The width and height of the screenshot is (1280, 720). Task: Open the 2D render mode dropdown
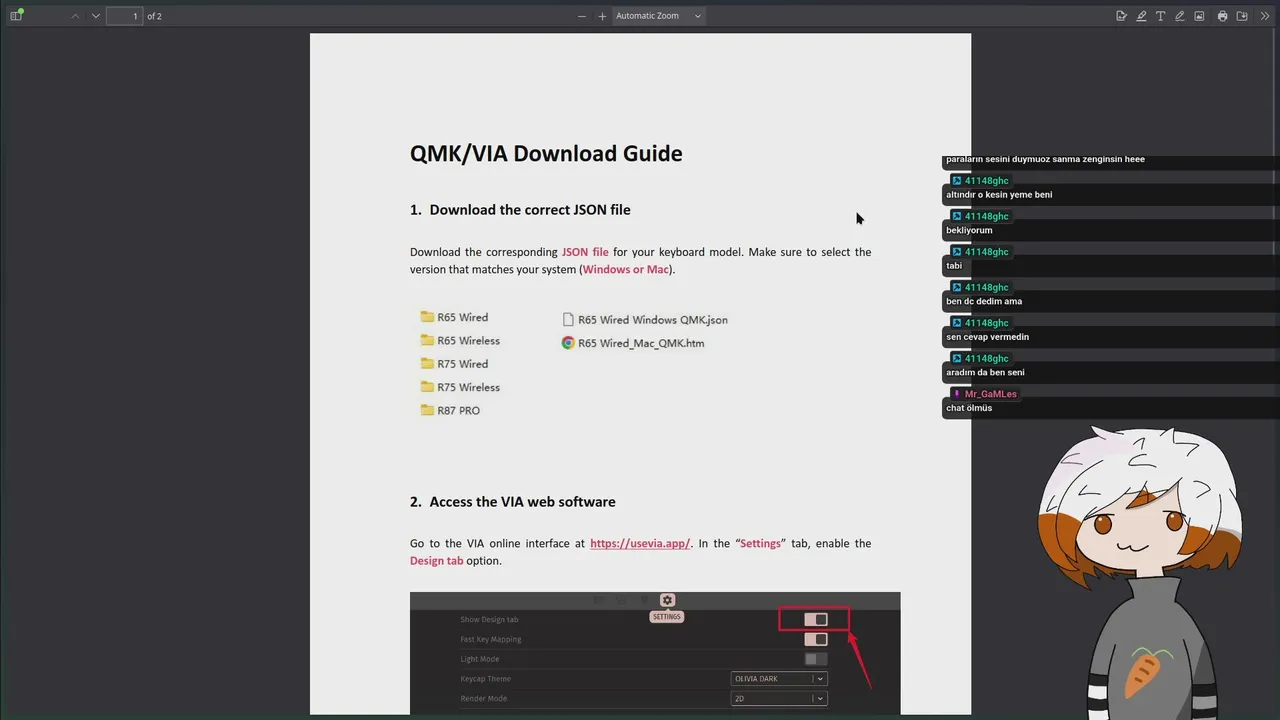tap(778, 699)
